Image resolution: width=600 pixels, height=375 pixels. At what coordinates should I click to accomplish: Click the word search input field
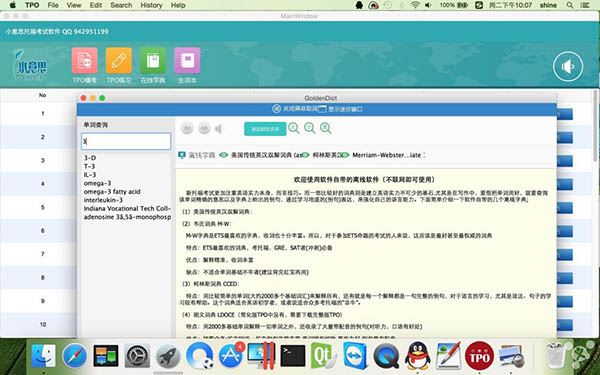point(126,141)
